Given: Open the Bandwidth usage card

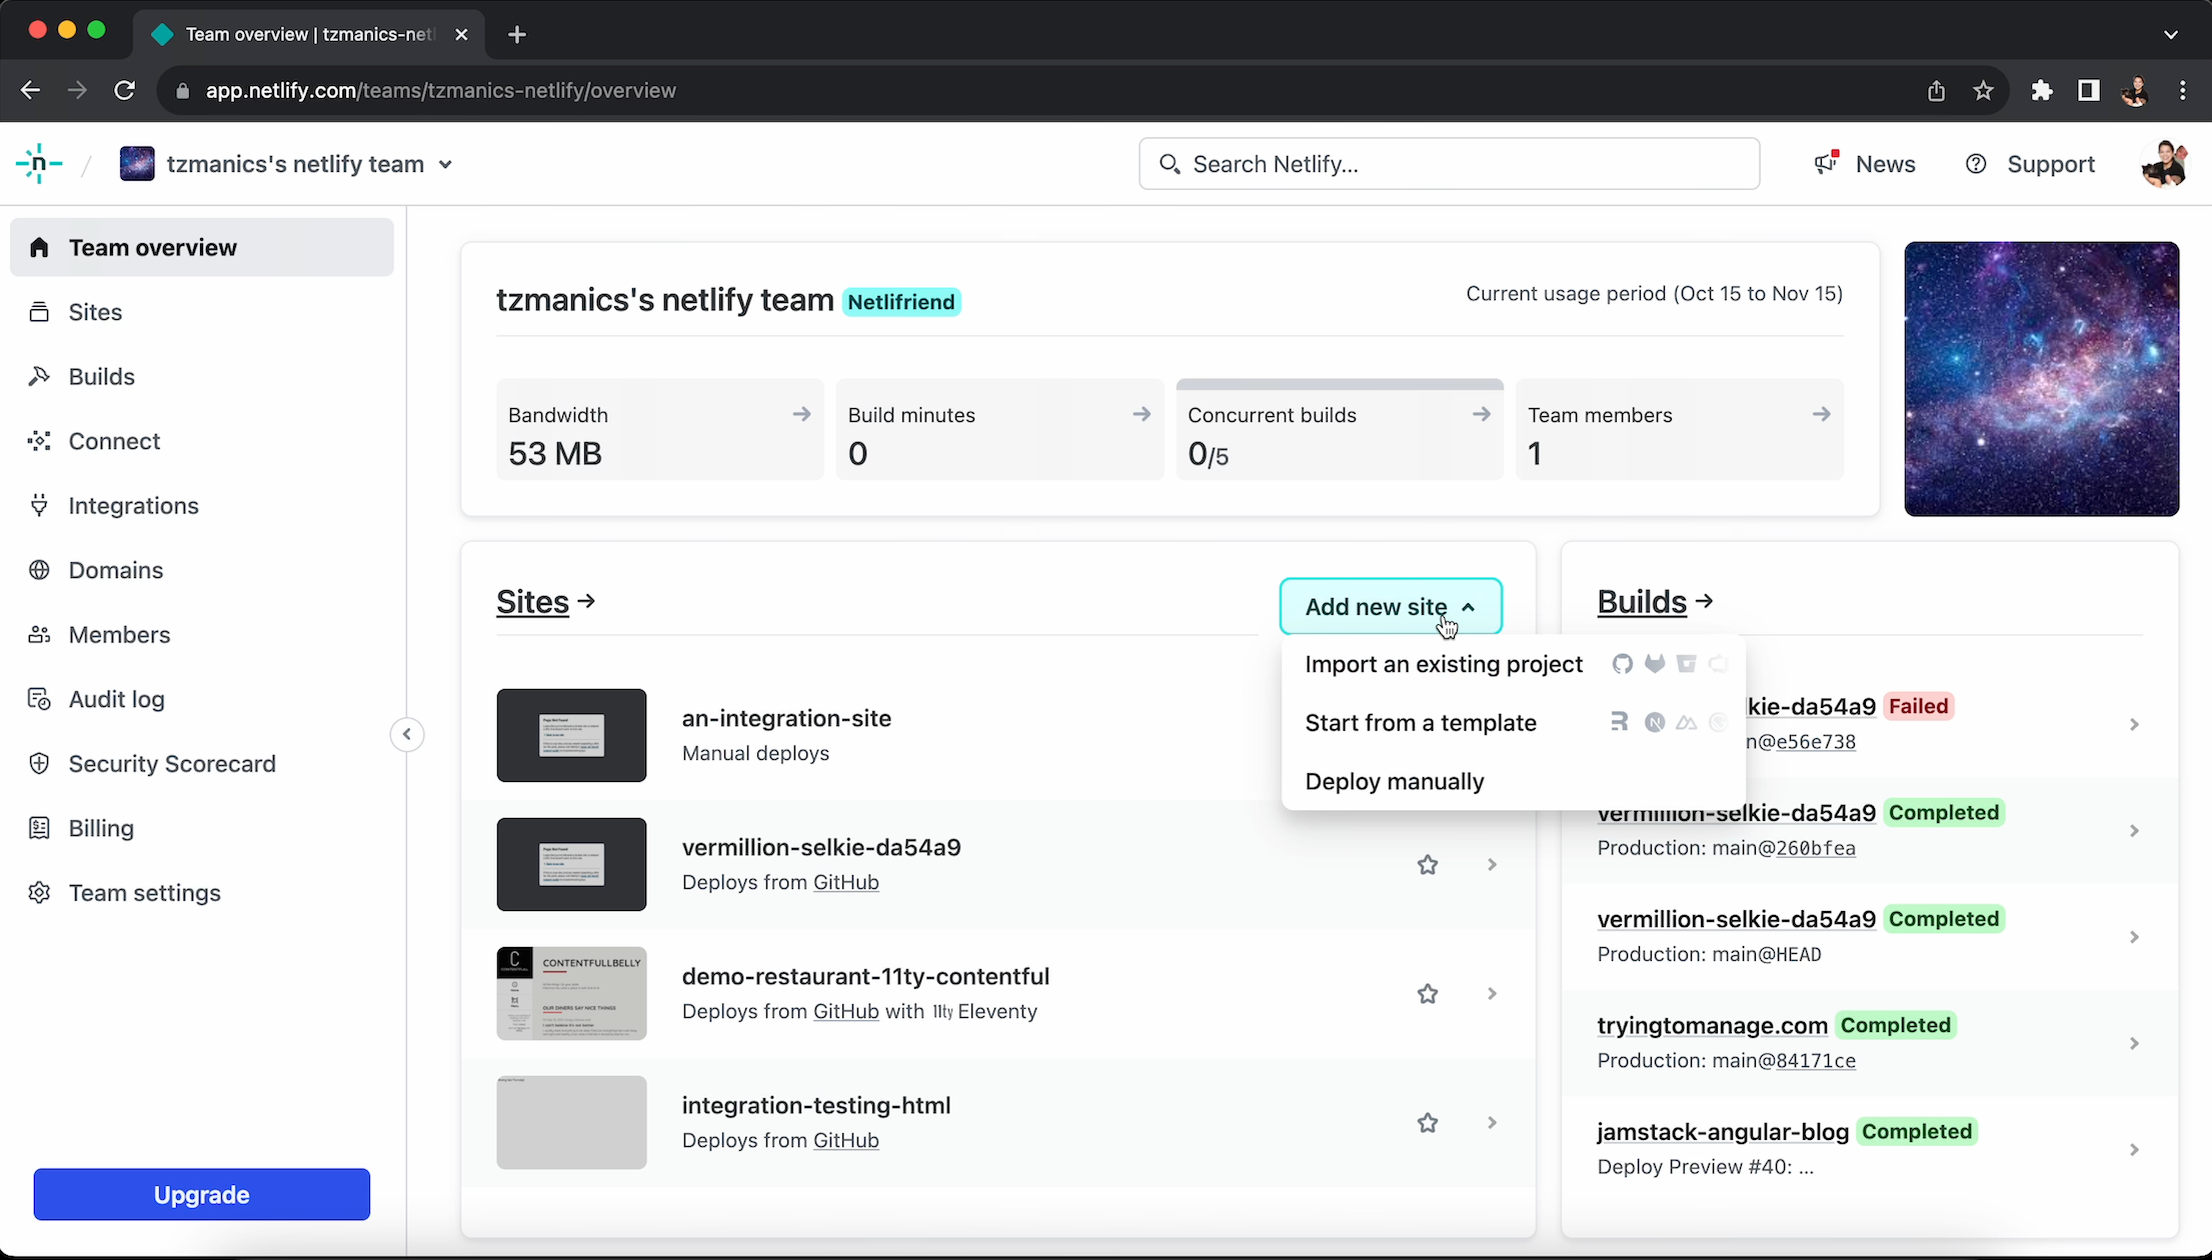Looking at the screenshot, I should pyautogui.click(x=660, y=430).
